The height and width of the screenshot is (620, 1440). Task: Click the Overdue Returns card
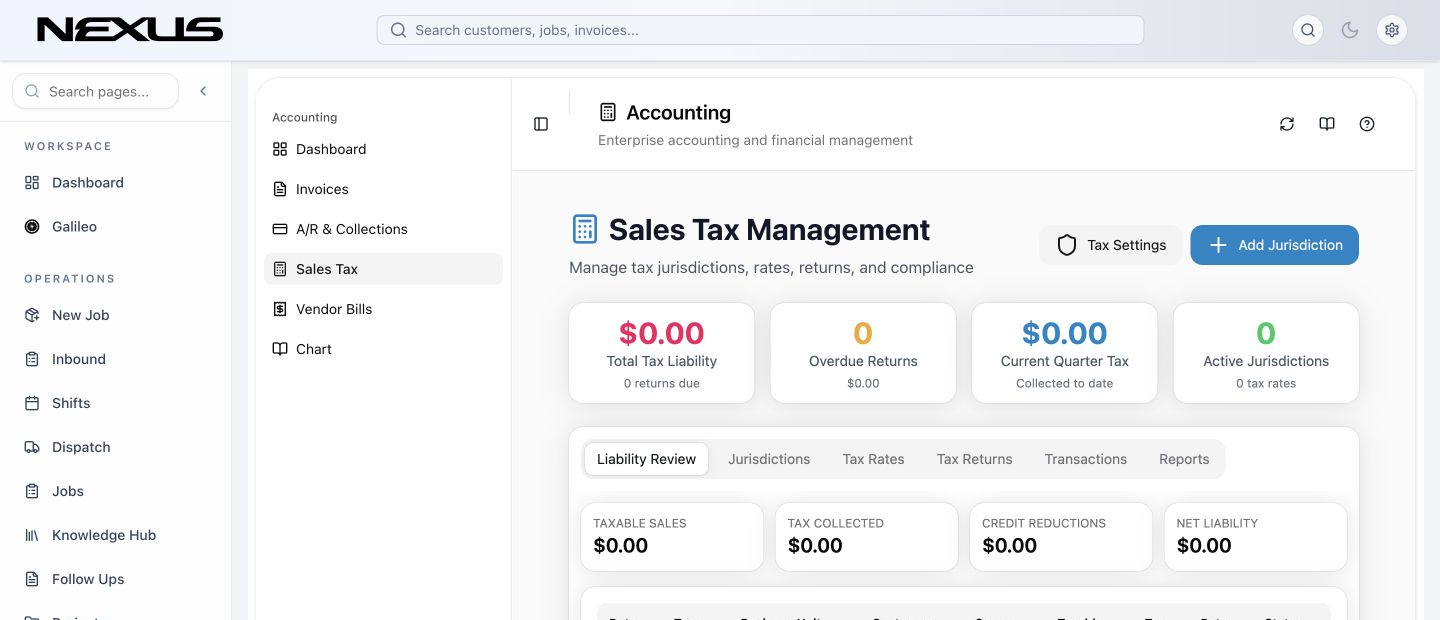coord(863,353)
